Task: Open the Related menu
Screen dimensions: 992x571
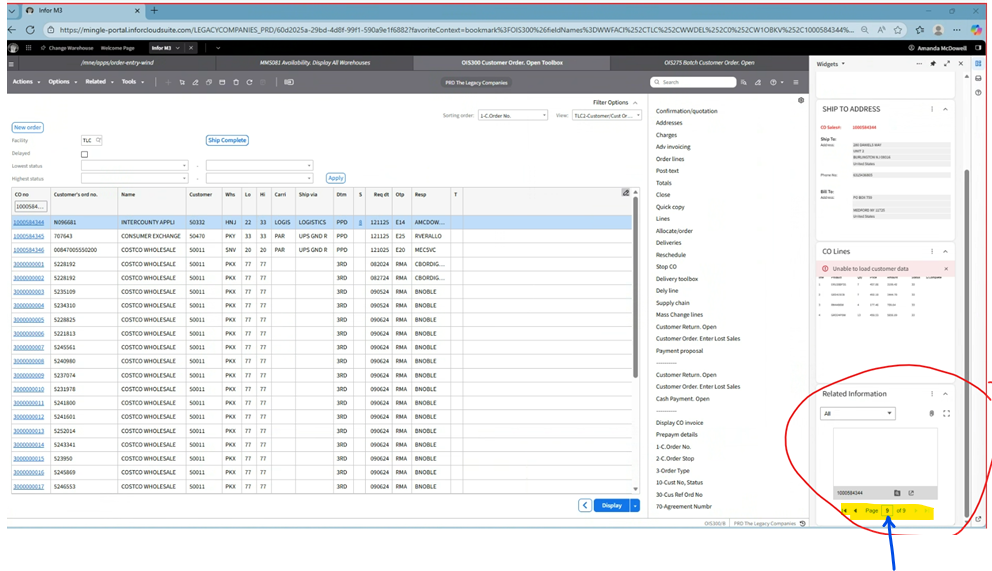Action: click(x=99, y=82)
